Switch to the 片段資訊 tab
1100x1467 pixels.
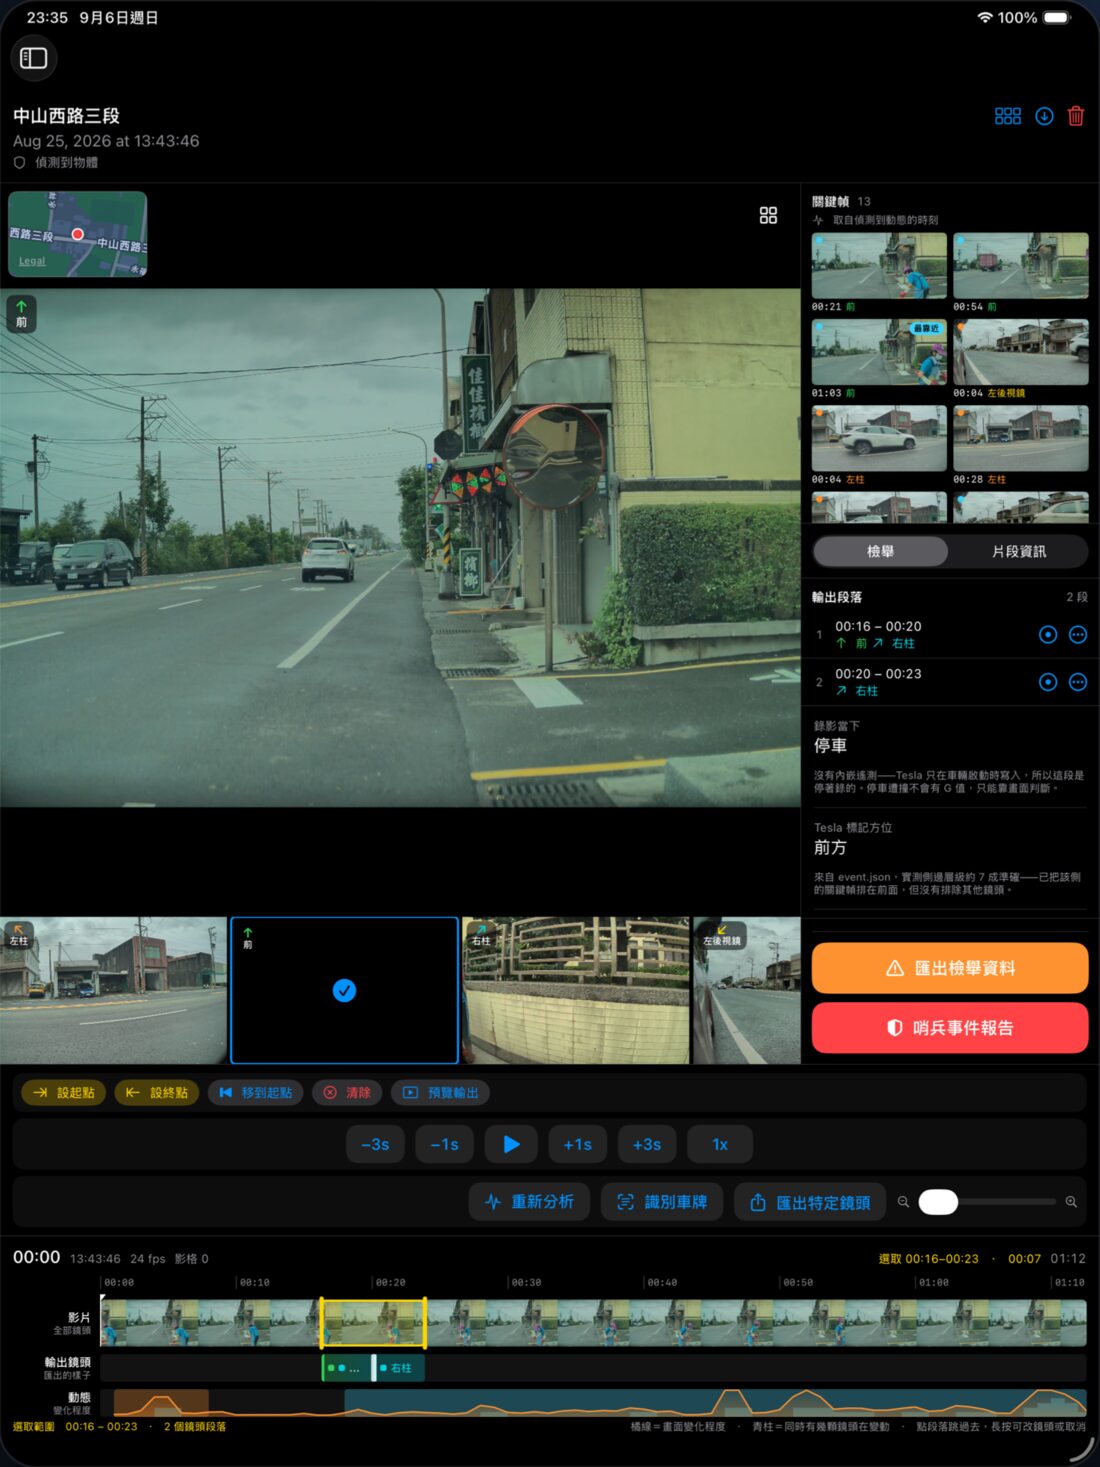tap(1018, 551)
